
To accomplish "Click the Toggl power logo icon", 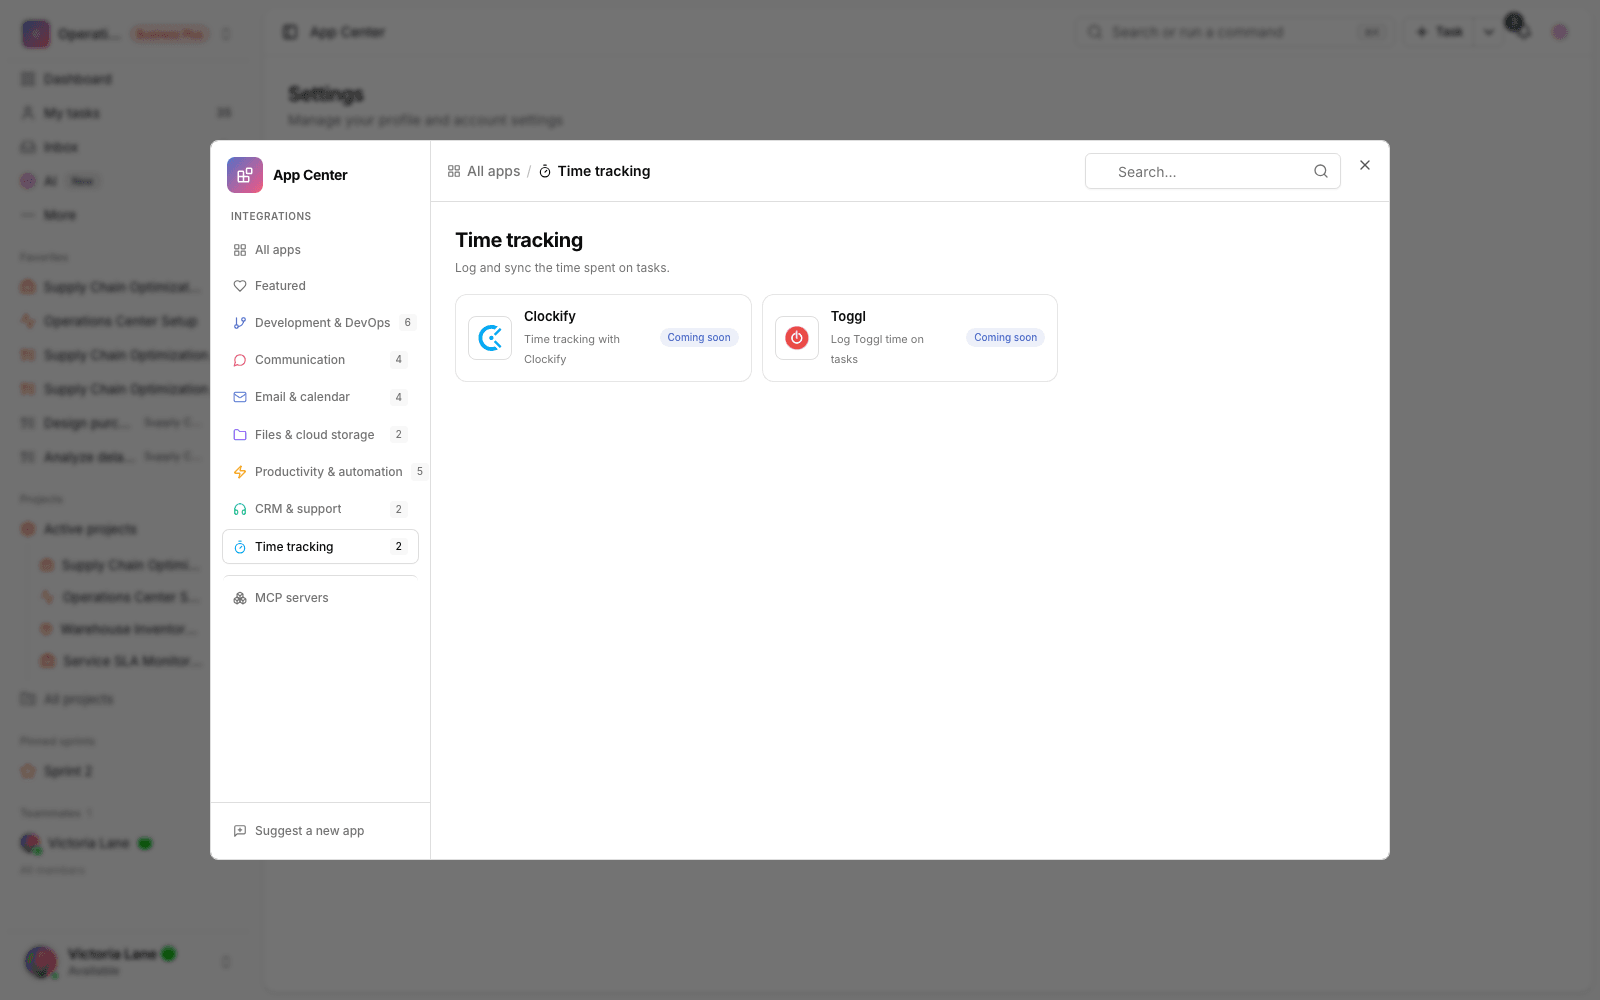I will [x=797, y=338].
